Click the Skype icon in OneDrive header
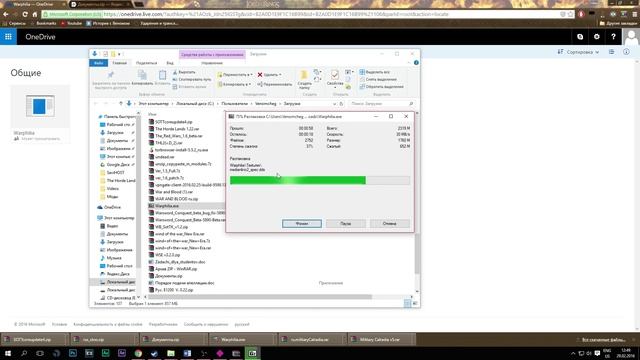 pos(580,37)
